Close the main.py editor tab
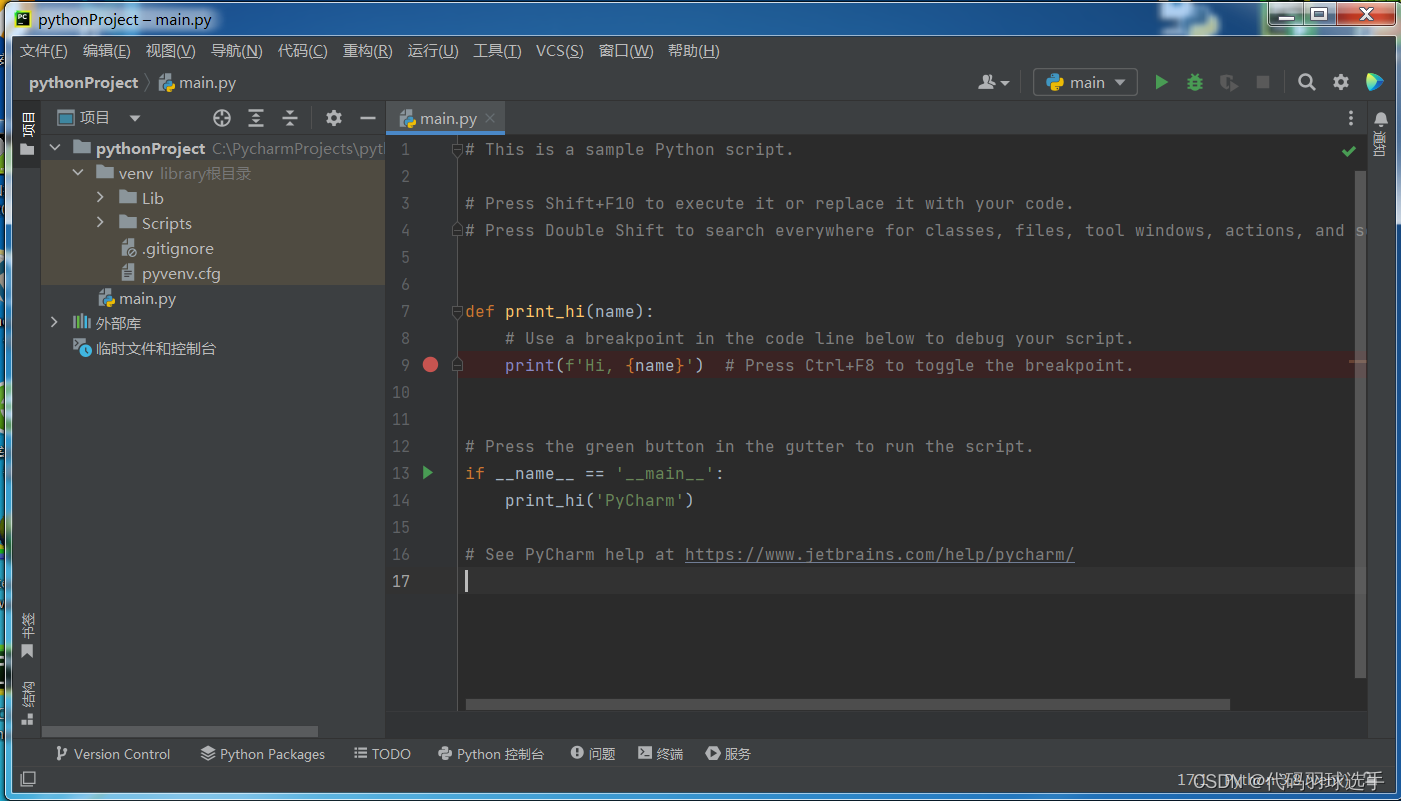 [490, 118]
